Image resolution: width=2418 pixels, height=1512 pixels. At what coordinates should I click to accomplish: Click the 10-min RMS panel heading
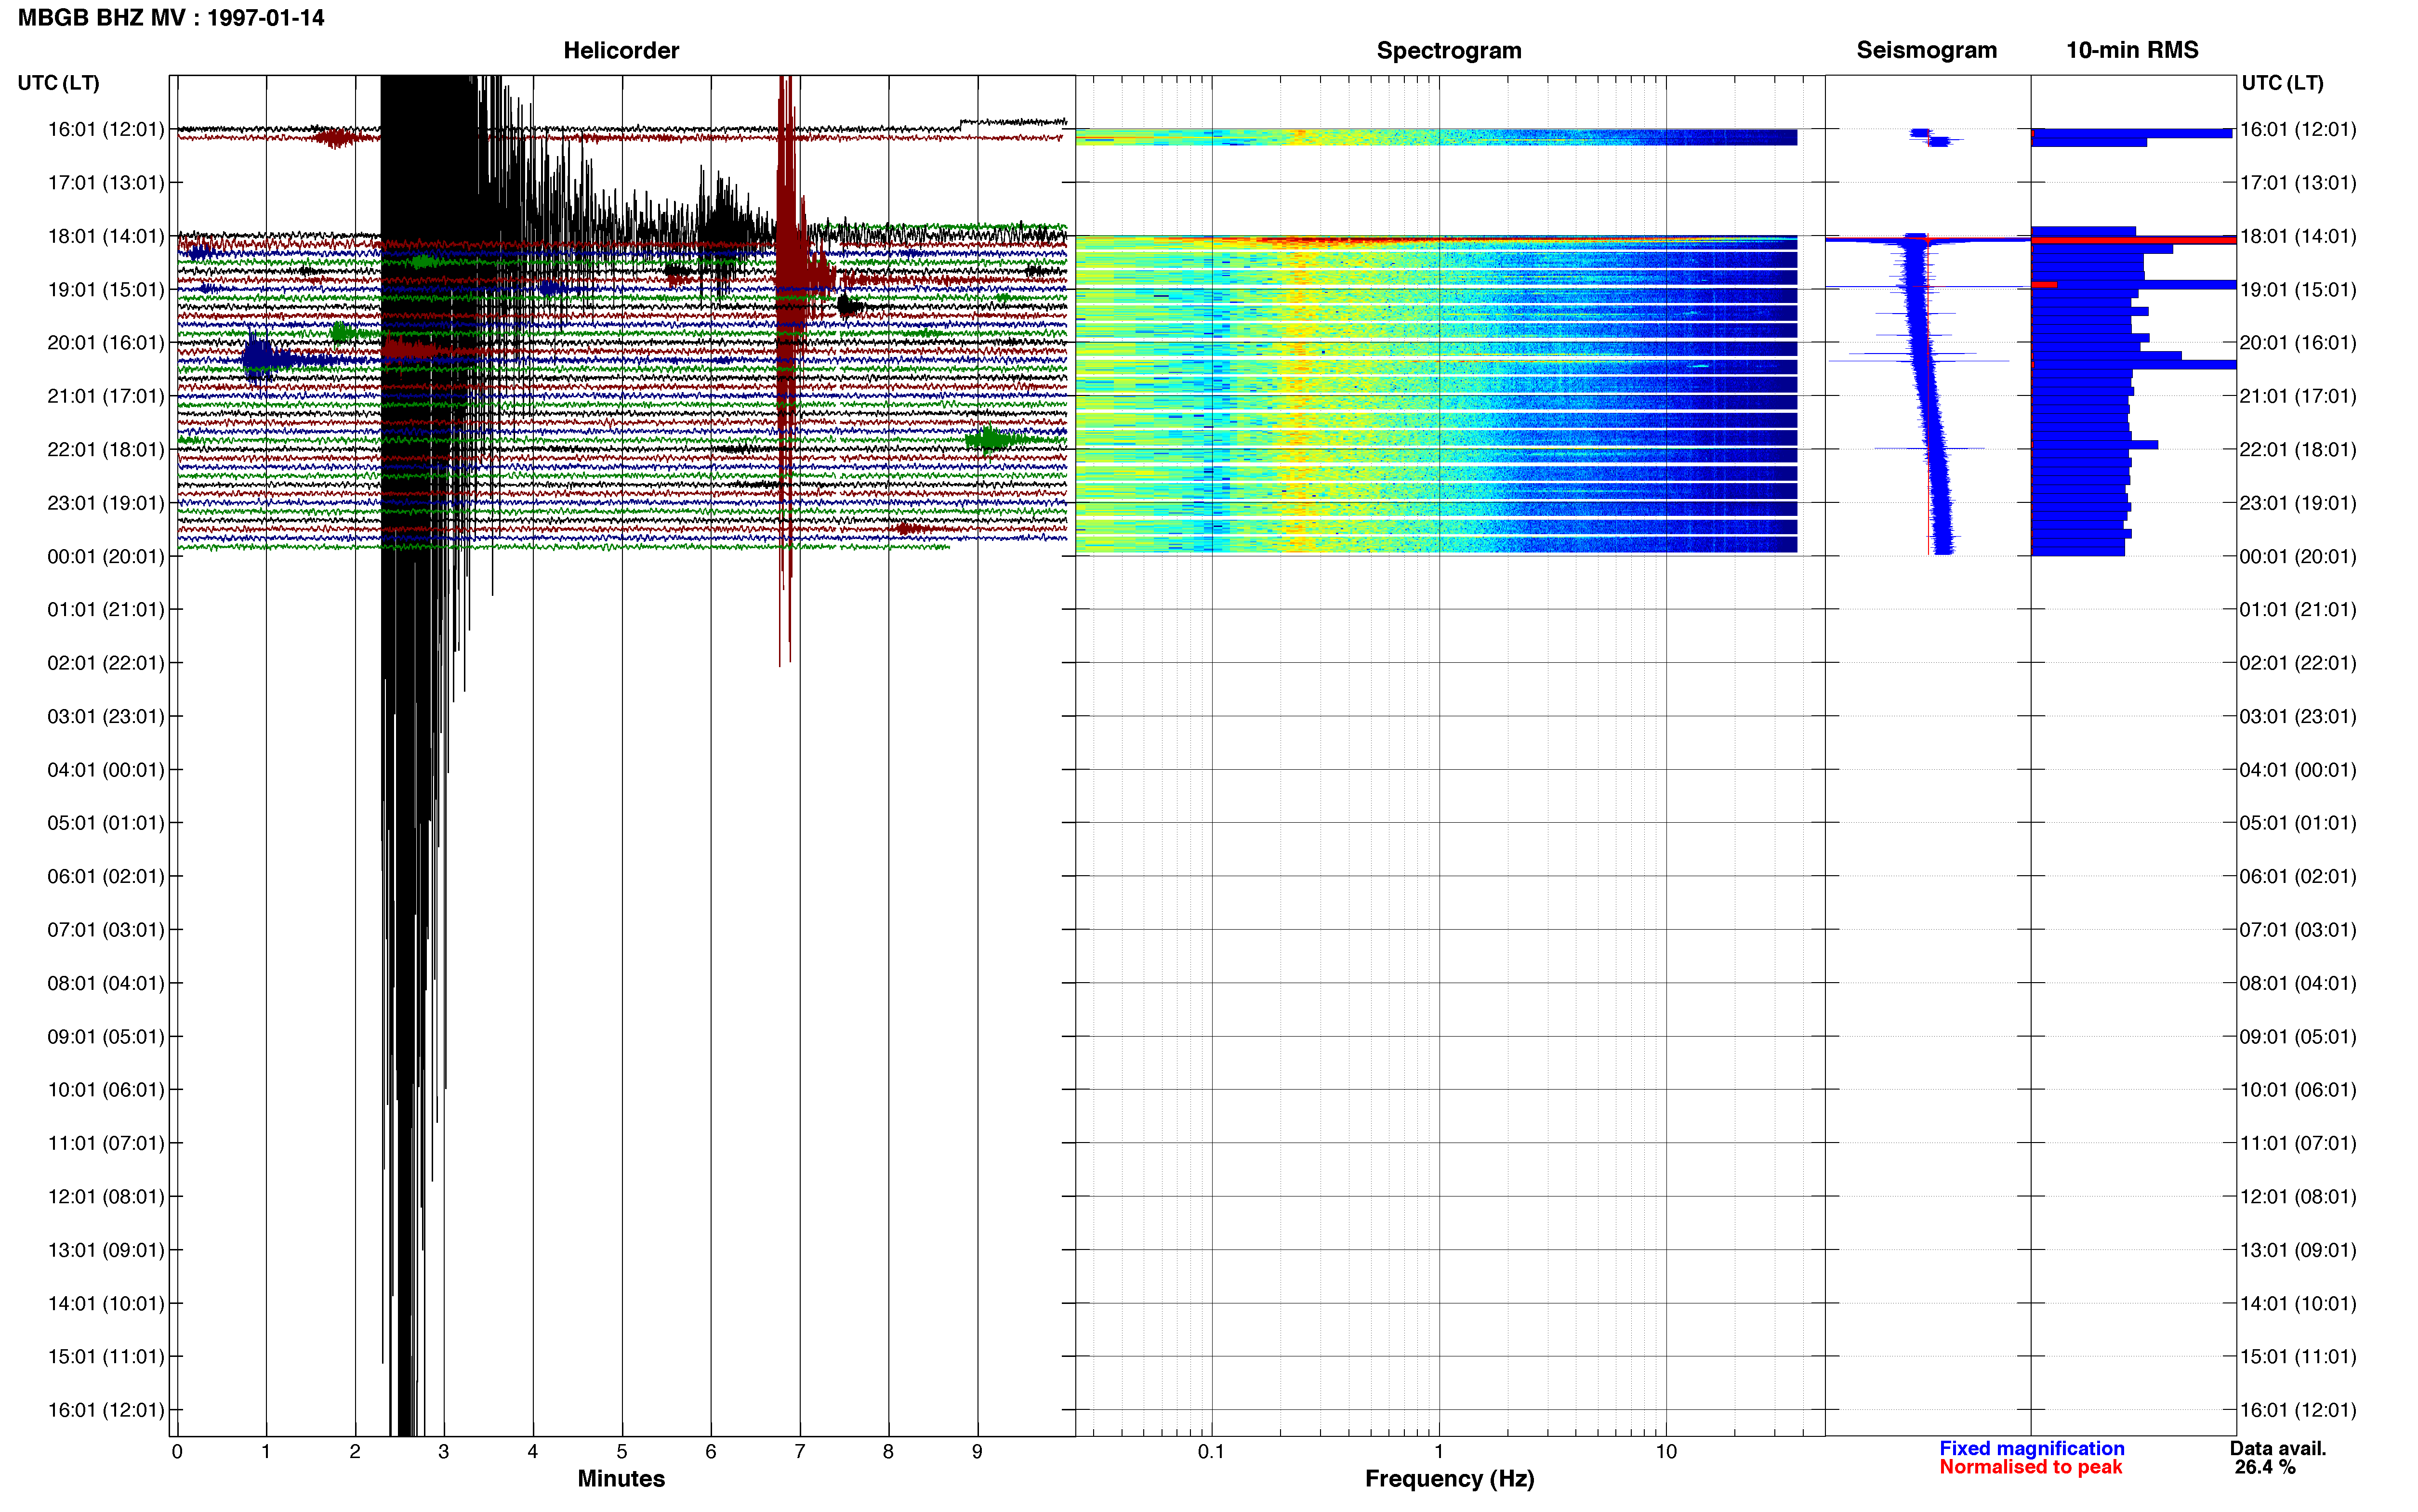coord(2132,50)
